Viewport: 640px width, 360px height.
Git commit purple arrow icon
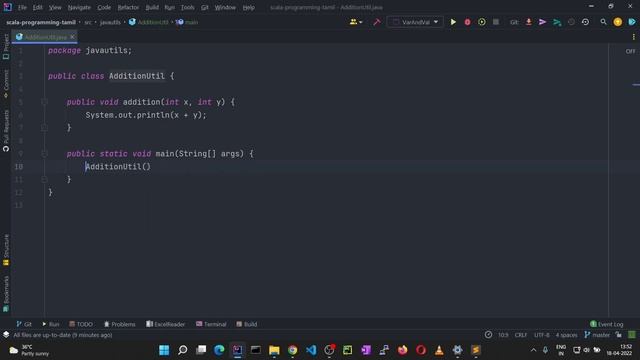tap(542, 22)
